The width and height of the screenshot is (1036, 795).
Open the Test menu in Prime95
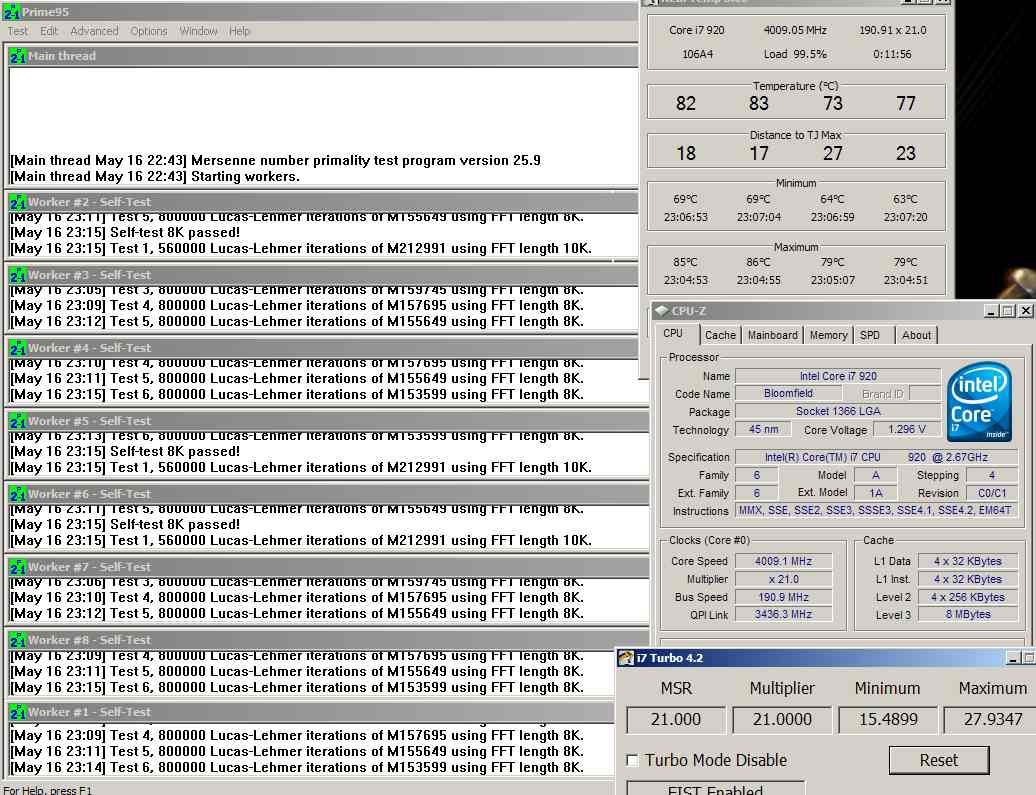point(18,31)
